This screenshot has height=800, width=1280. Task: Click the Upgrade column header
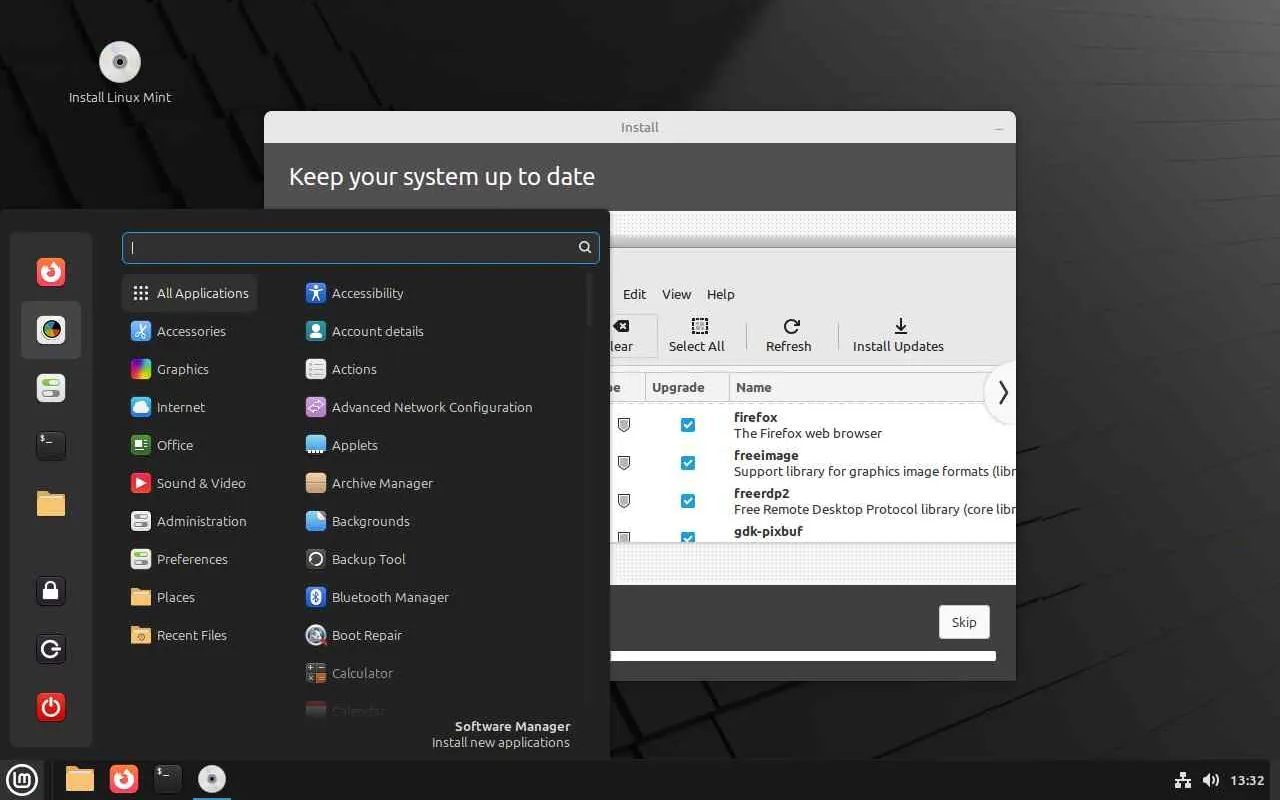pyautogui.click(x=685, y=387)
